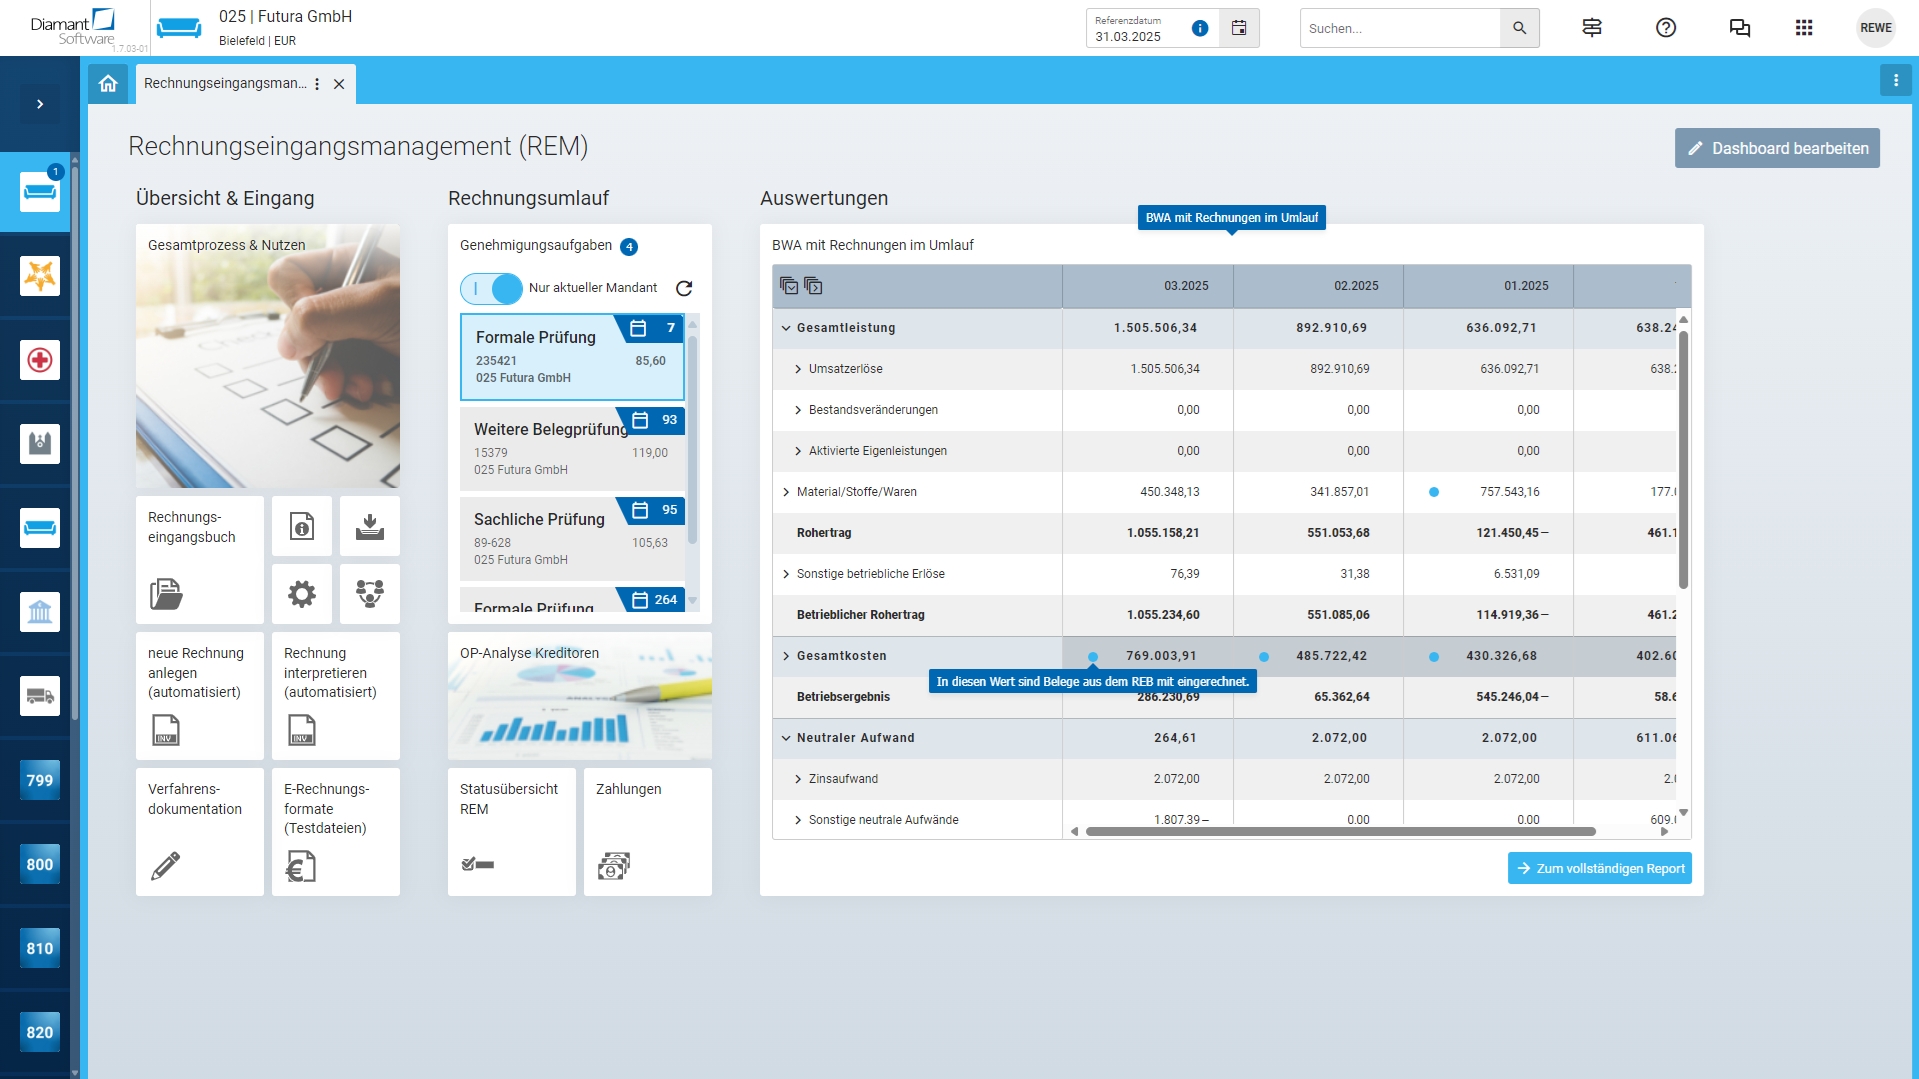Screen dimensions: 1919x1079
Task: Open the home tab icon
Action: coord(108,84)
